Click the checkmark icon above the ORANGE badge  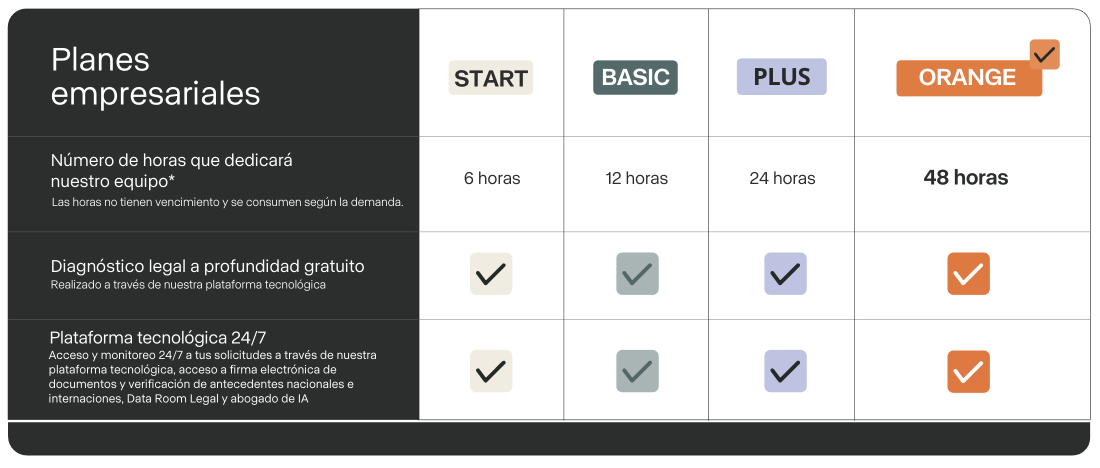(1045, 54)
